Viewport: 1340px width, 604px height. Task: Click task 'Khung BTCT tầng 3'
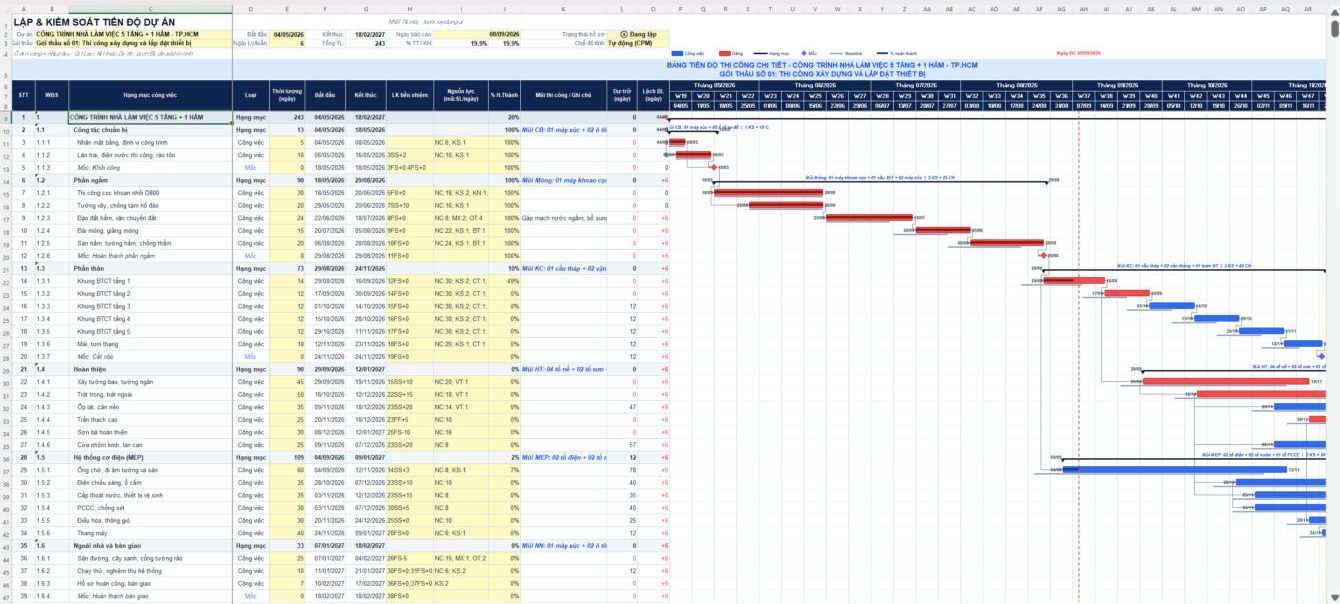point(104,306)
